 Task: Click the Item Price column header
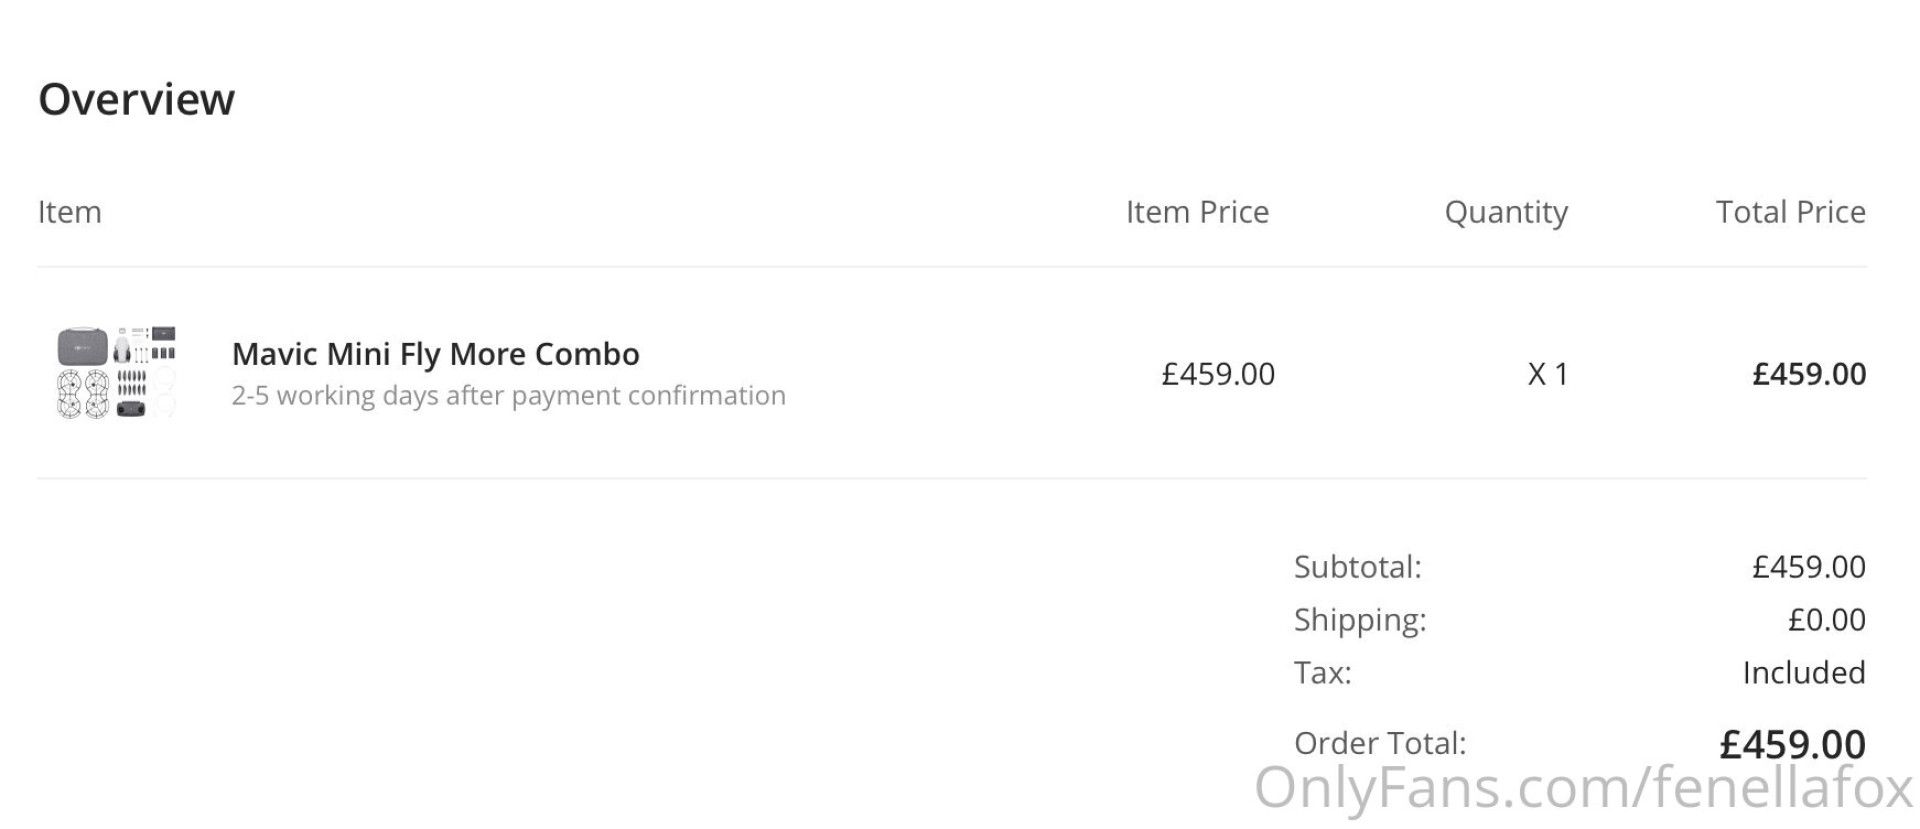coord(1197,212)
